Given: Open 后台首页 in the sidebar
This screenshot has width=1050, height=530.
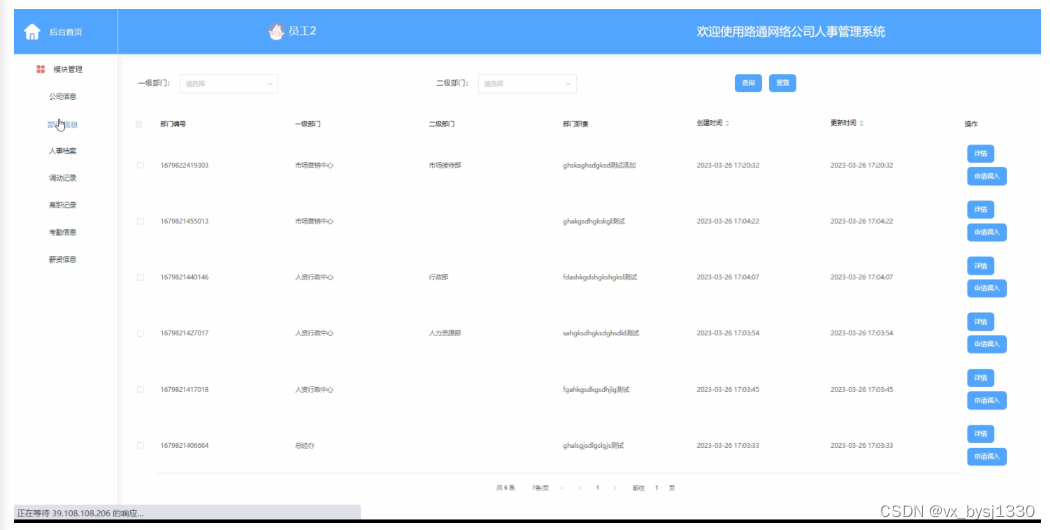Looking at the screenshot, I should tap(66, 32).
